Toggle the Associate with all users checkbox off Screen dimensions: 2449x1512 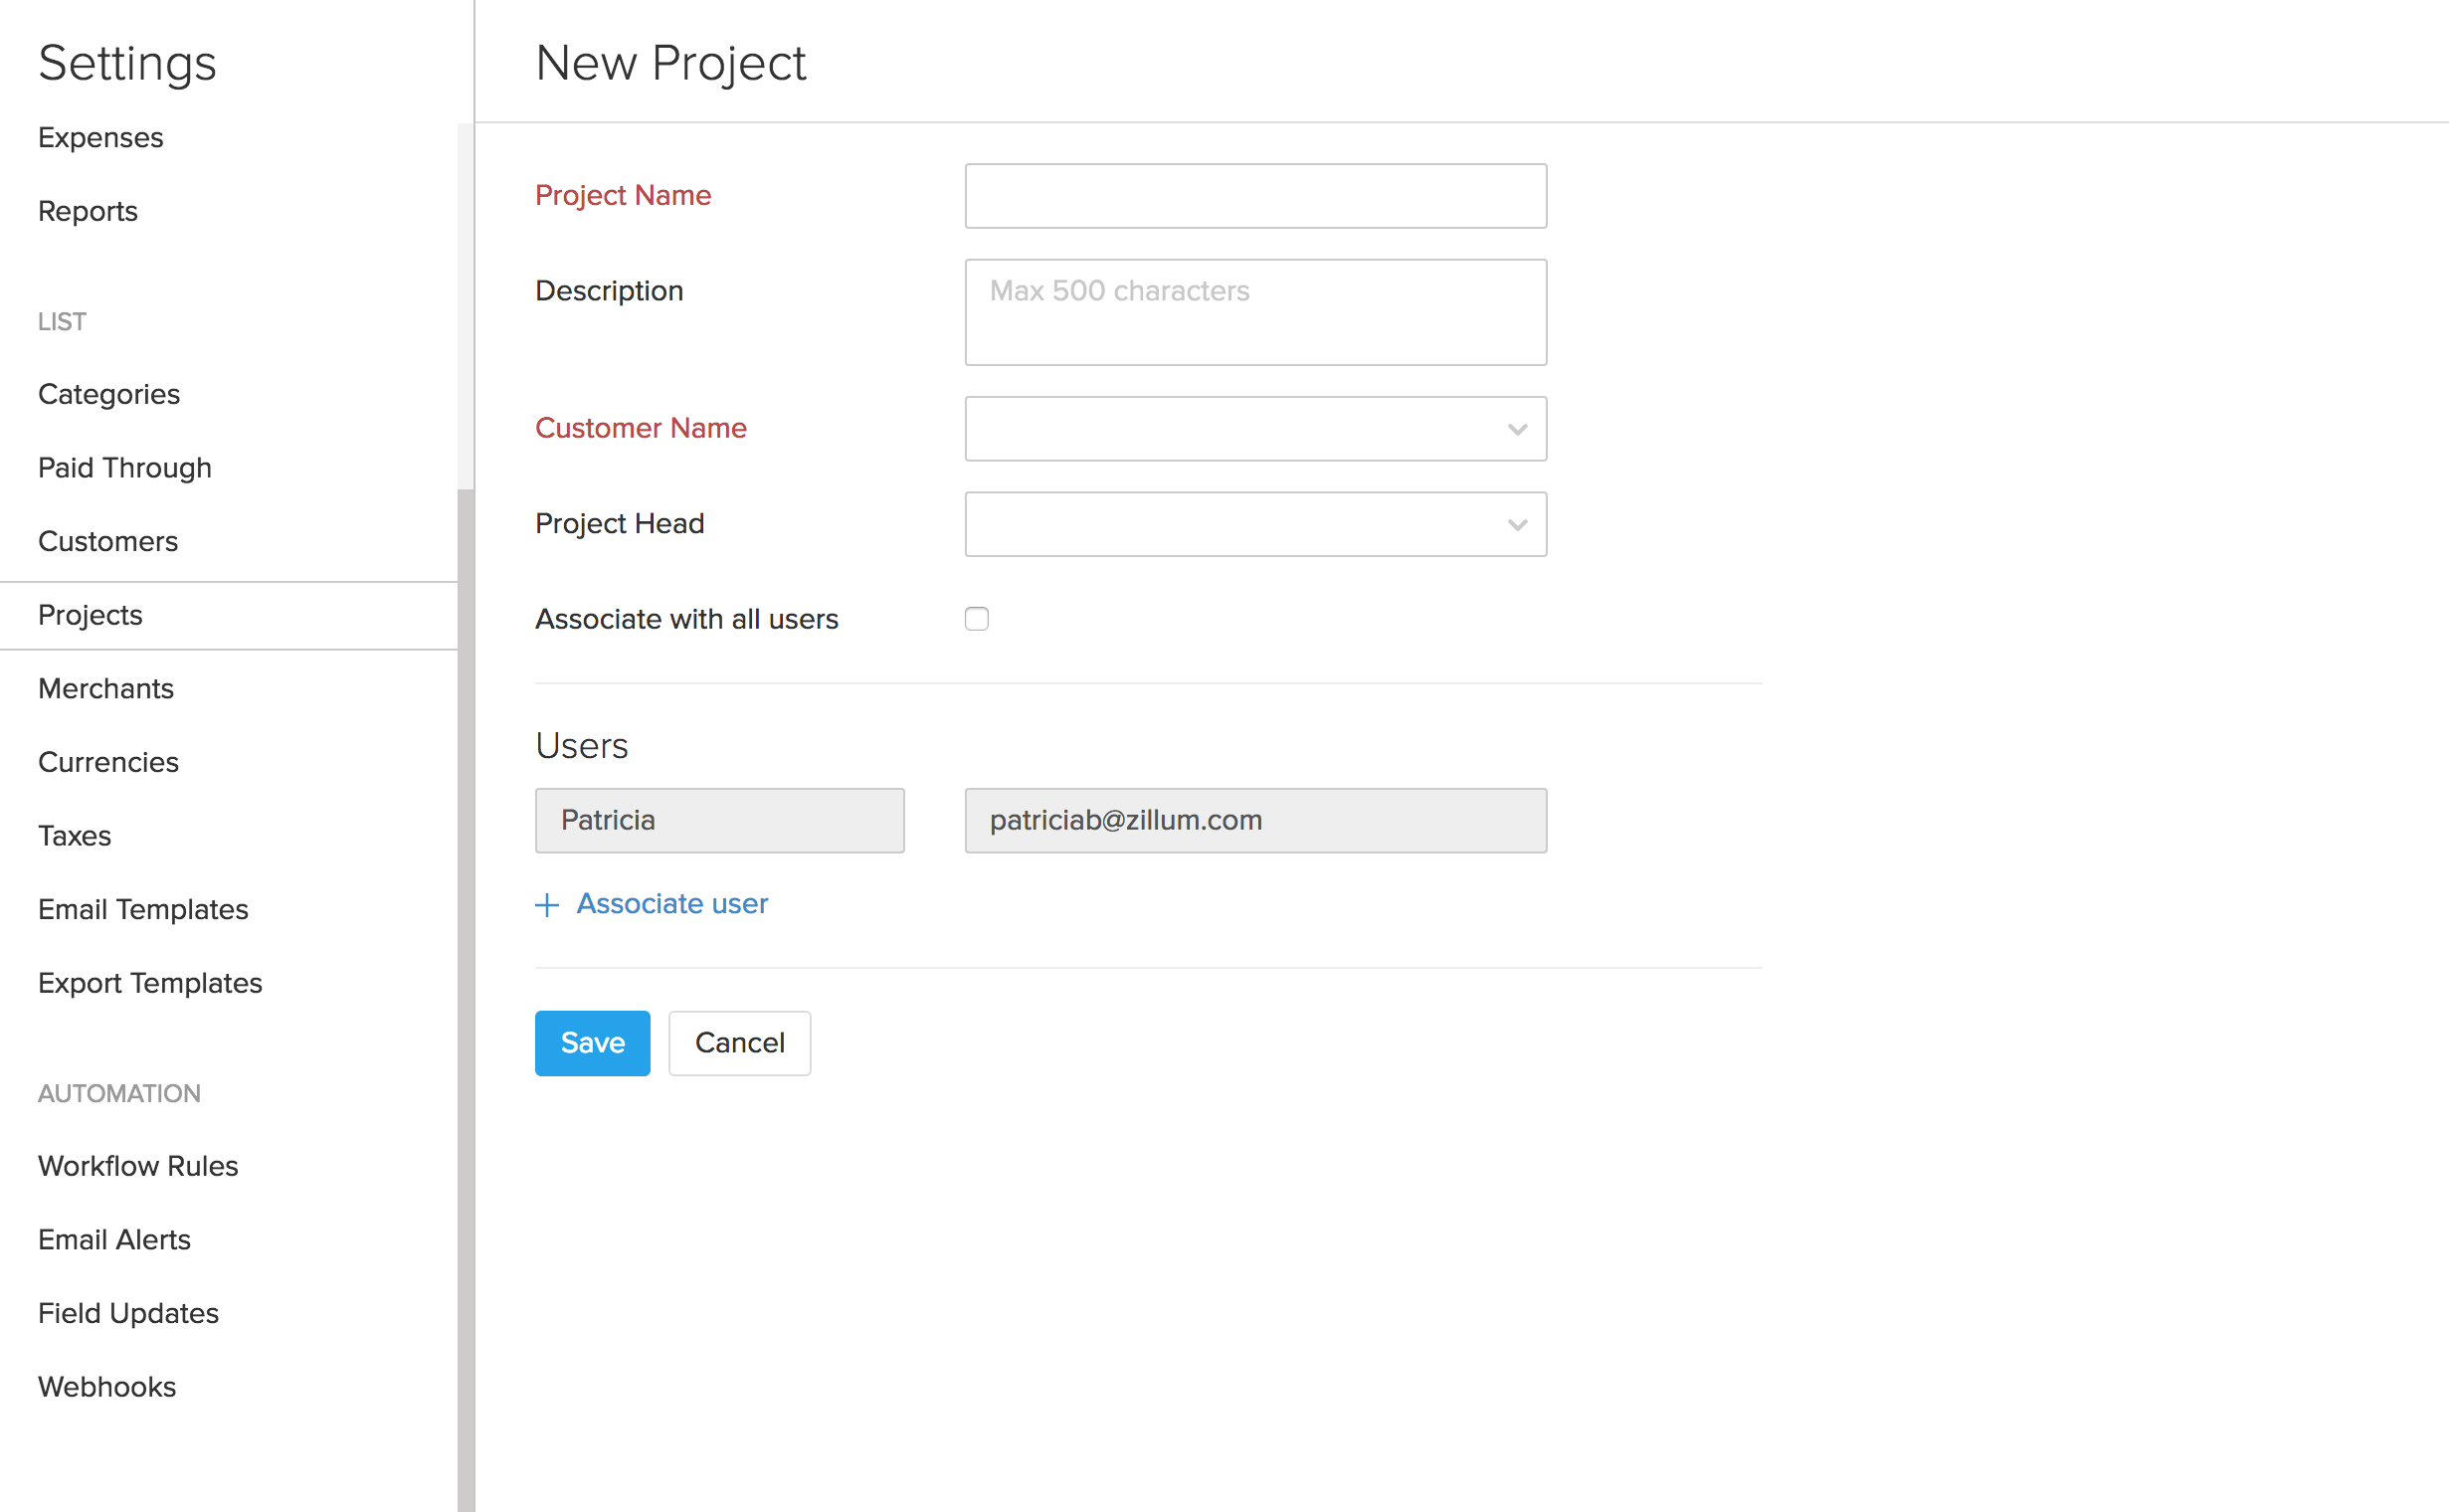976,618
